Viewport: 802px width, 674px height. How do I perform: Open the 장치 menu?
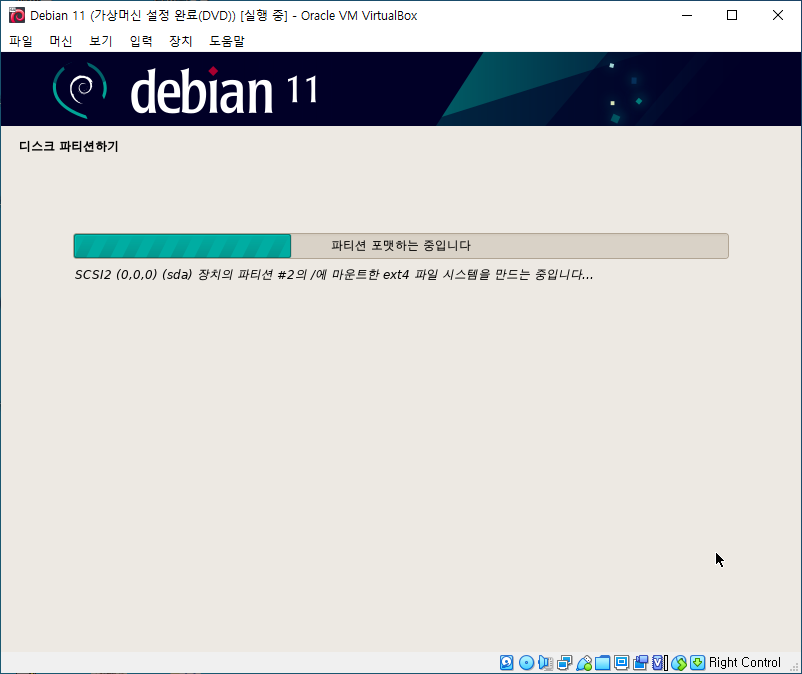tap(181, 41)
